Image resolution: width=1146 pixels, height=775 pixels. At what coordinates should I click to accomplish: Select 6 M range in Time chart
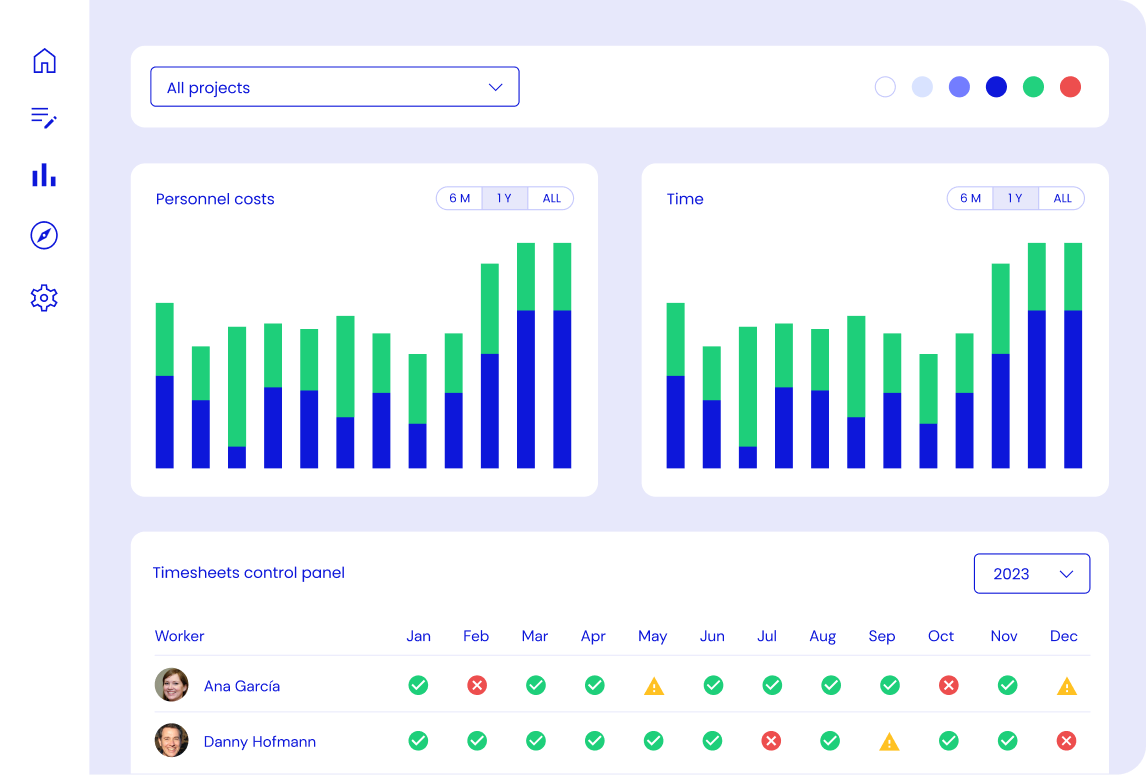point(971,198)
